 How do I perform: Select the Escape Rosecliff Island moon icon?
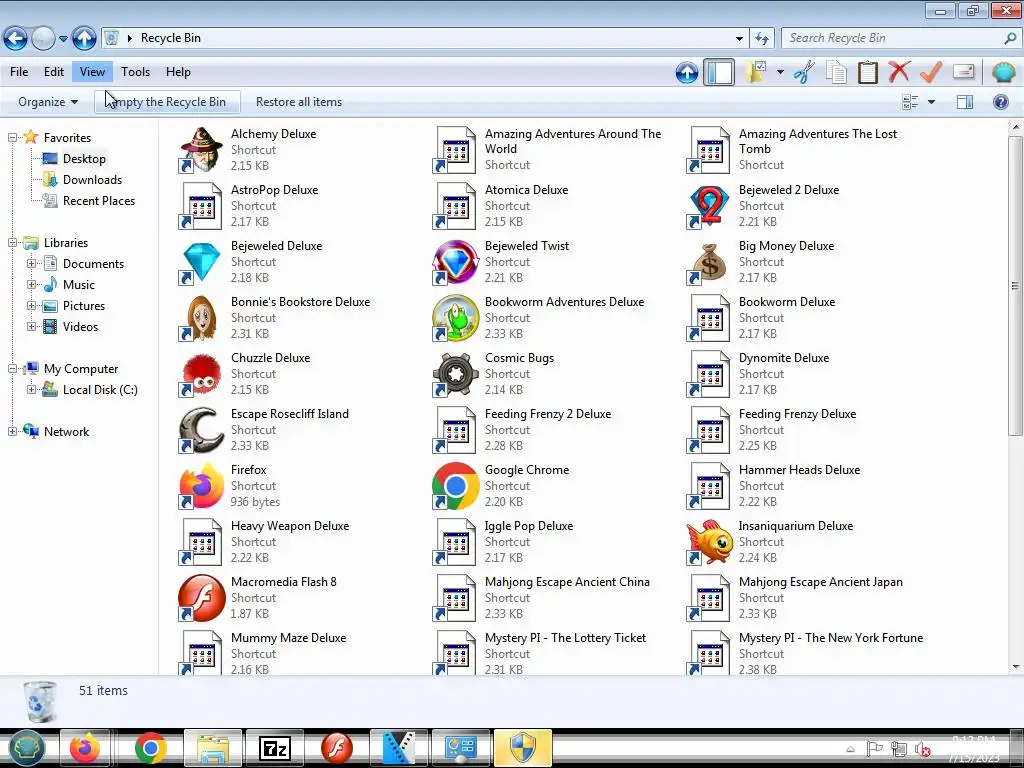tap(201, 430)
